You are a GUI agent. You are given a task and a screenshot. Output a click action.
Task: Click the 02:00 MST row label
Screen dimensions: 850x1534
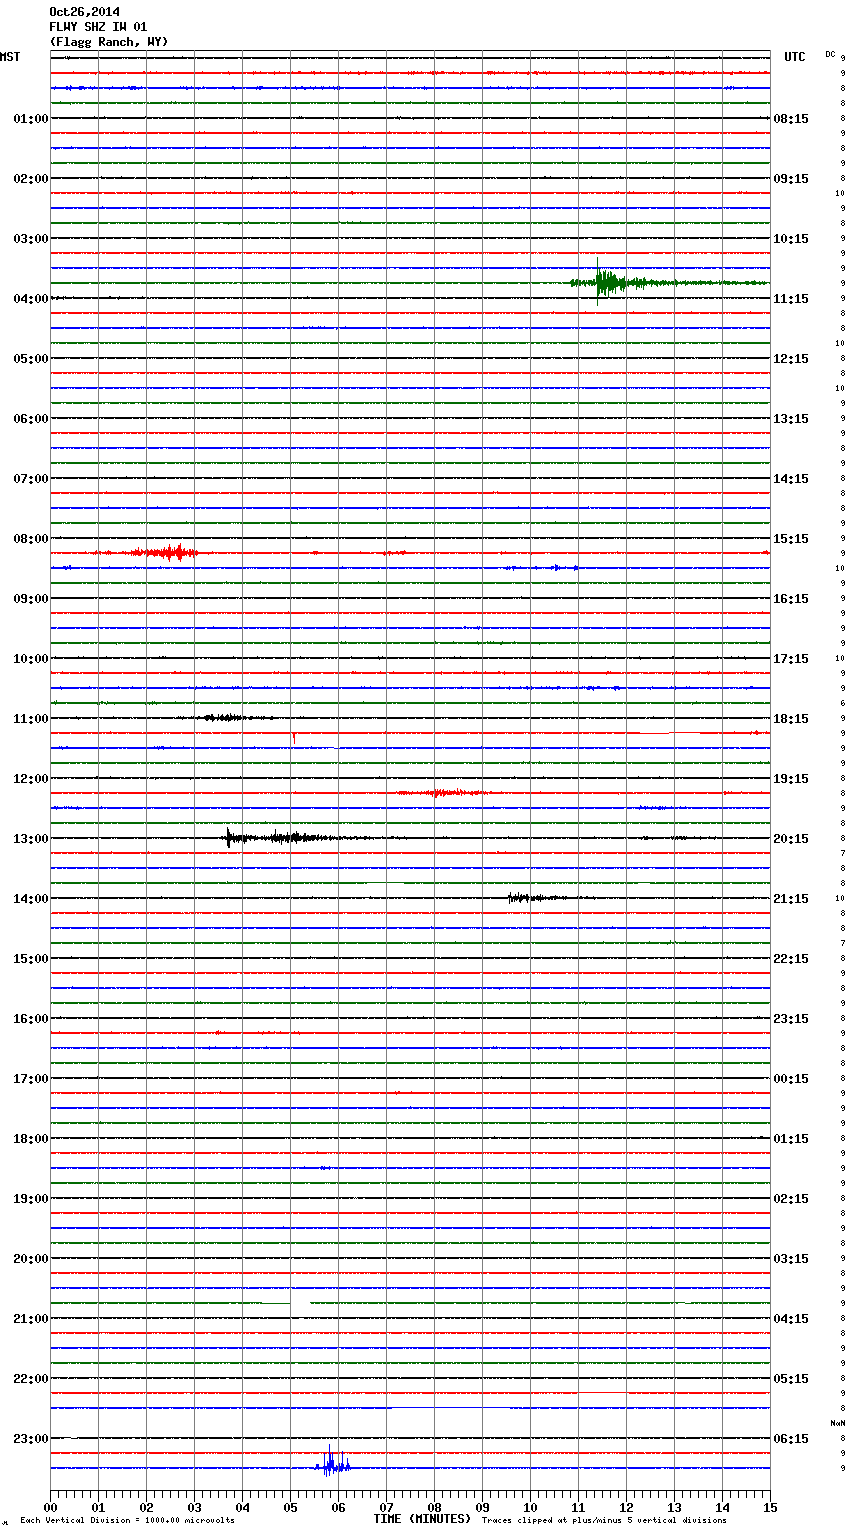pos(31,179)
